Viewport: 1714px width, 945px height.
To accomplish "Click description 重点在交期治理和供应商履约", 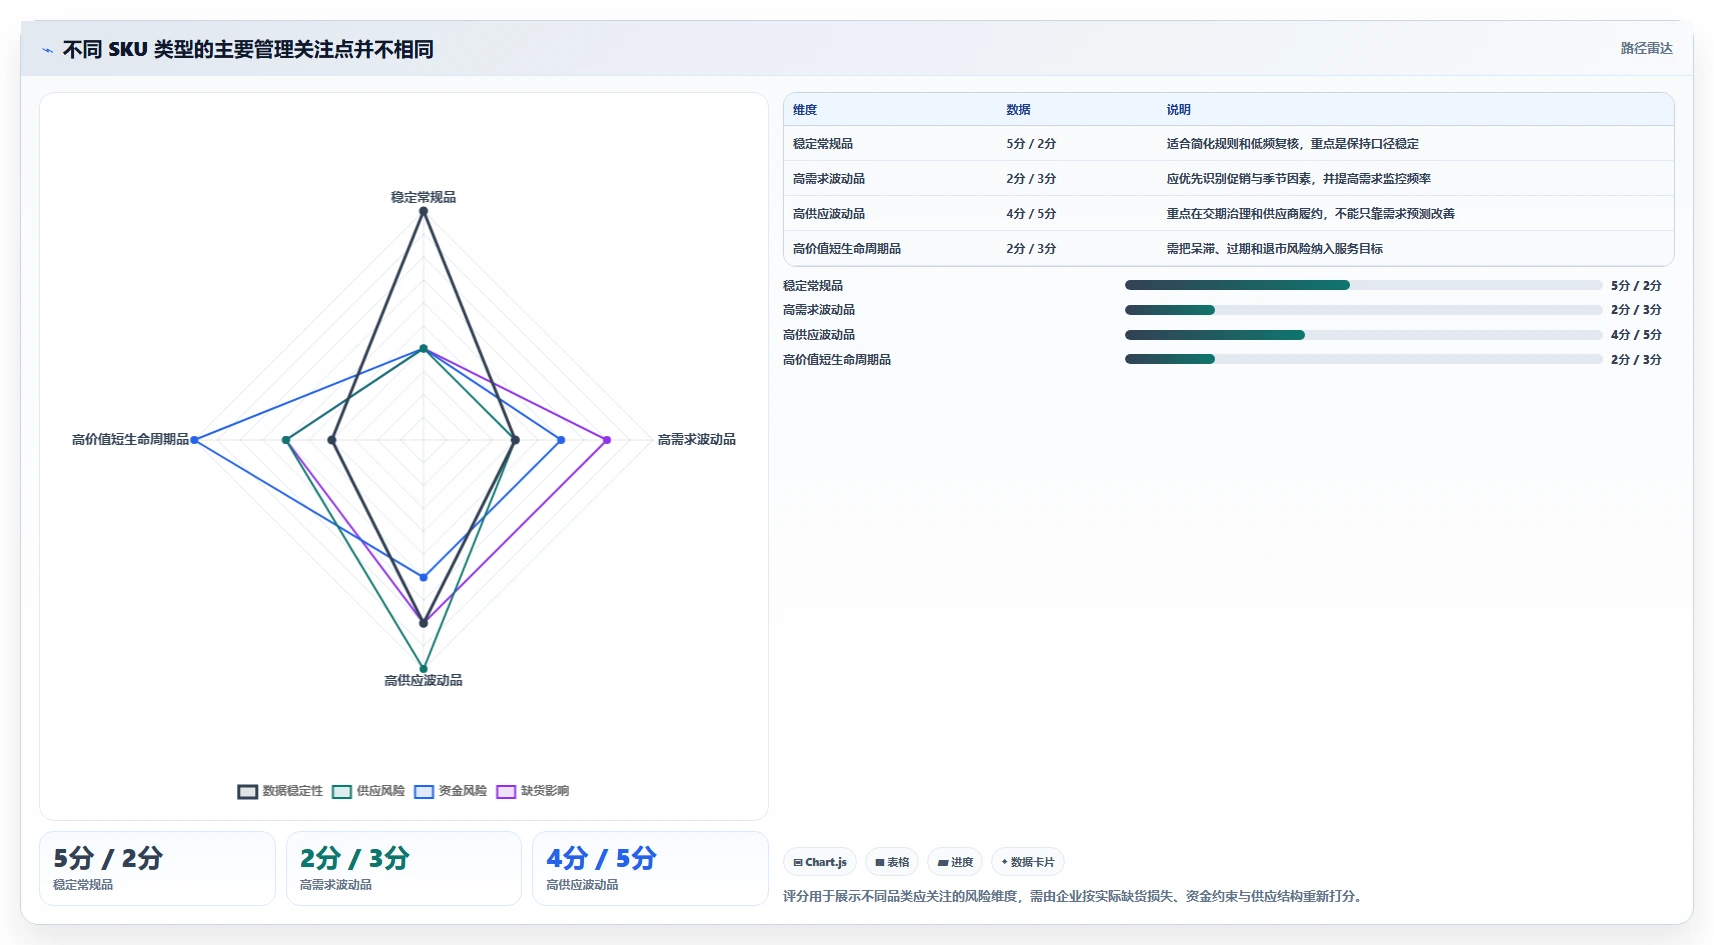I will tap(1310, 214).
